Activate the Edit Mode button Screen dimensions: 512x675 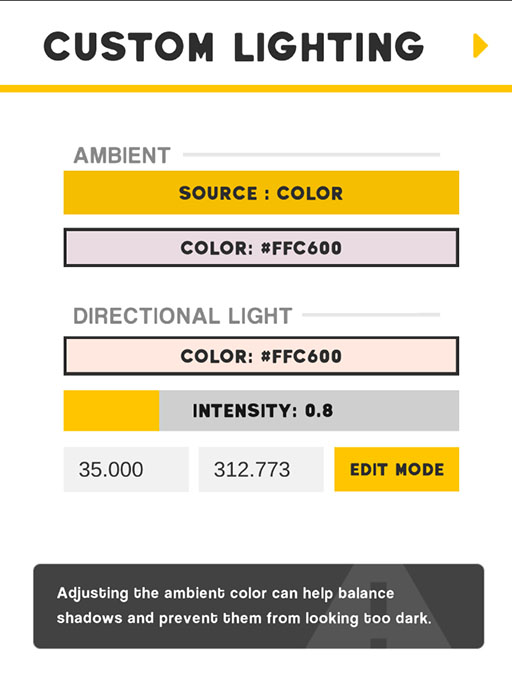click(397, 469)
